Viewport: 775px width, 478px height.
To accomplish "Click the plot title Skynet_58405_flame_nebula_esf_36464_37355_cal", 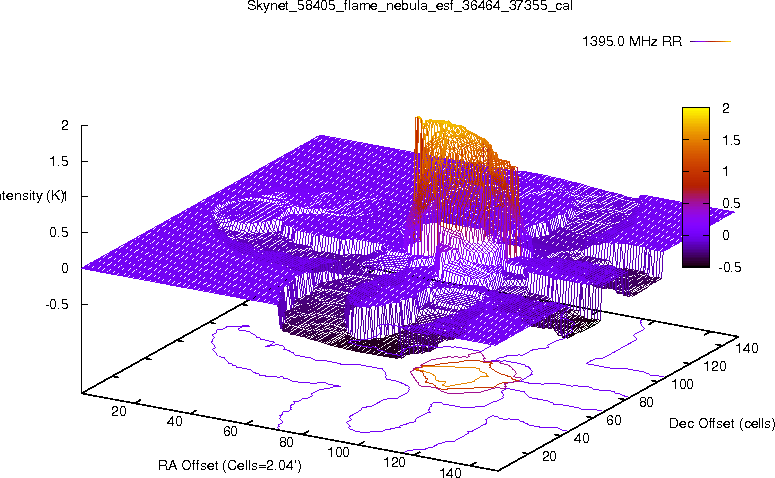I will (410, 6).
